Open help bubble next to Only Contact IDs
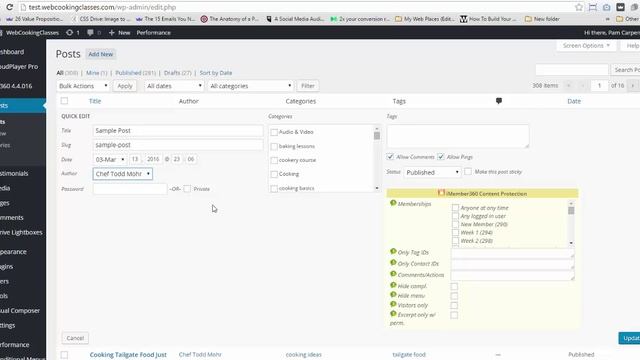The width and height of the screenshot is (640, 360). [x=393, y=263]
